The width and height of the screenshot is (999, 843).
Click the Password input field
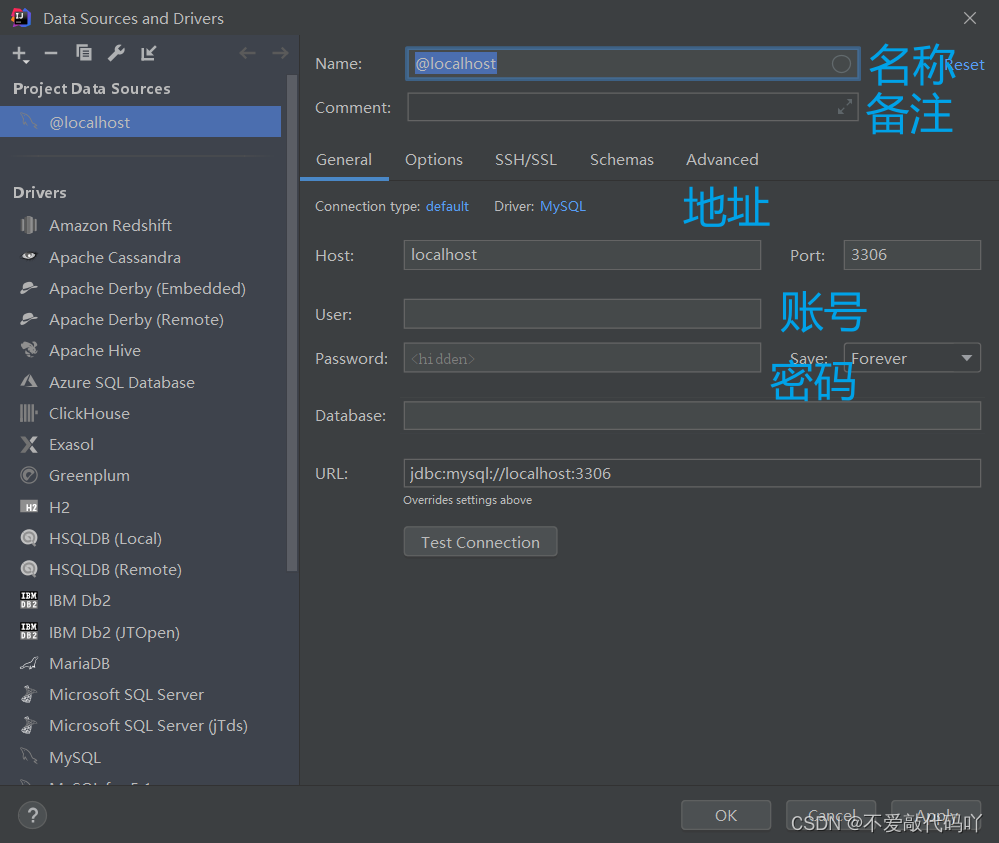(582, 358)
